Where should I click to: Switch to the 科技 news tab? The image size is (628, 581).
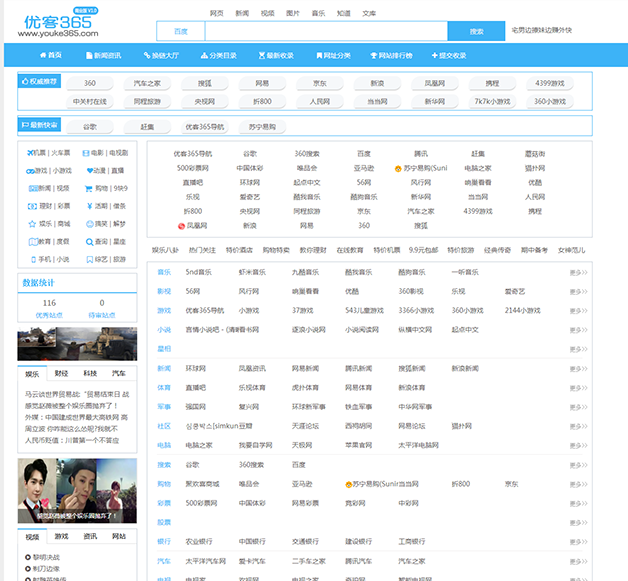90,373
